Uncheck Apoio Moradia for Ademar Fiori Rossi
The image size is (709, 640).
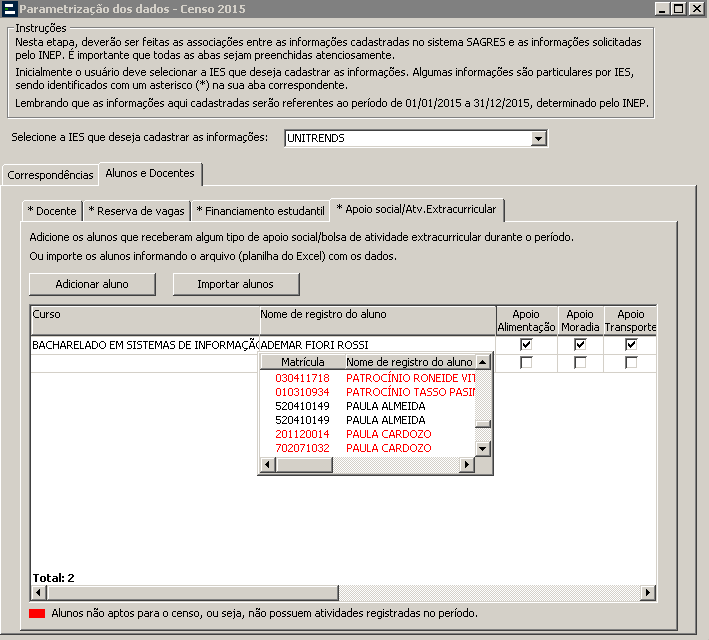[x=579, y=345]
